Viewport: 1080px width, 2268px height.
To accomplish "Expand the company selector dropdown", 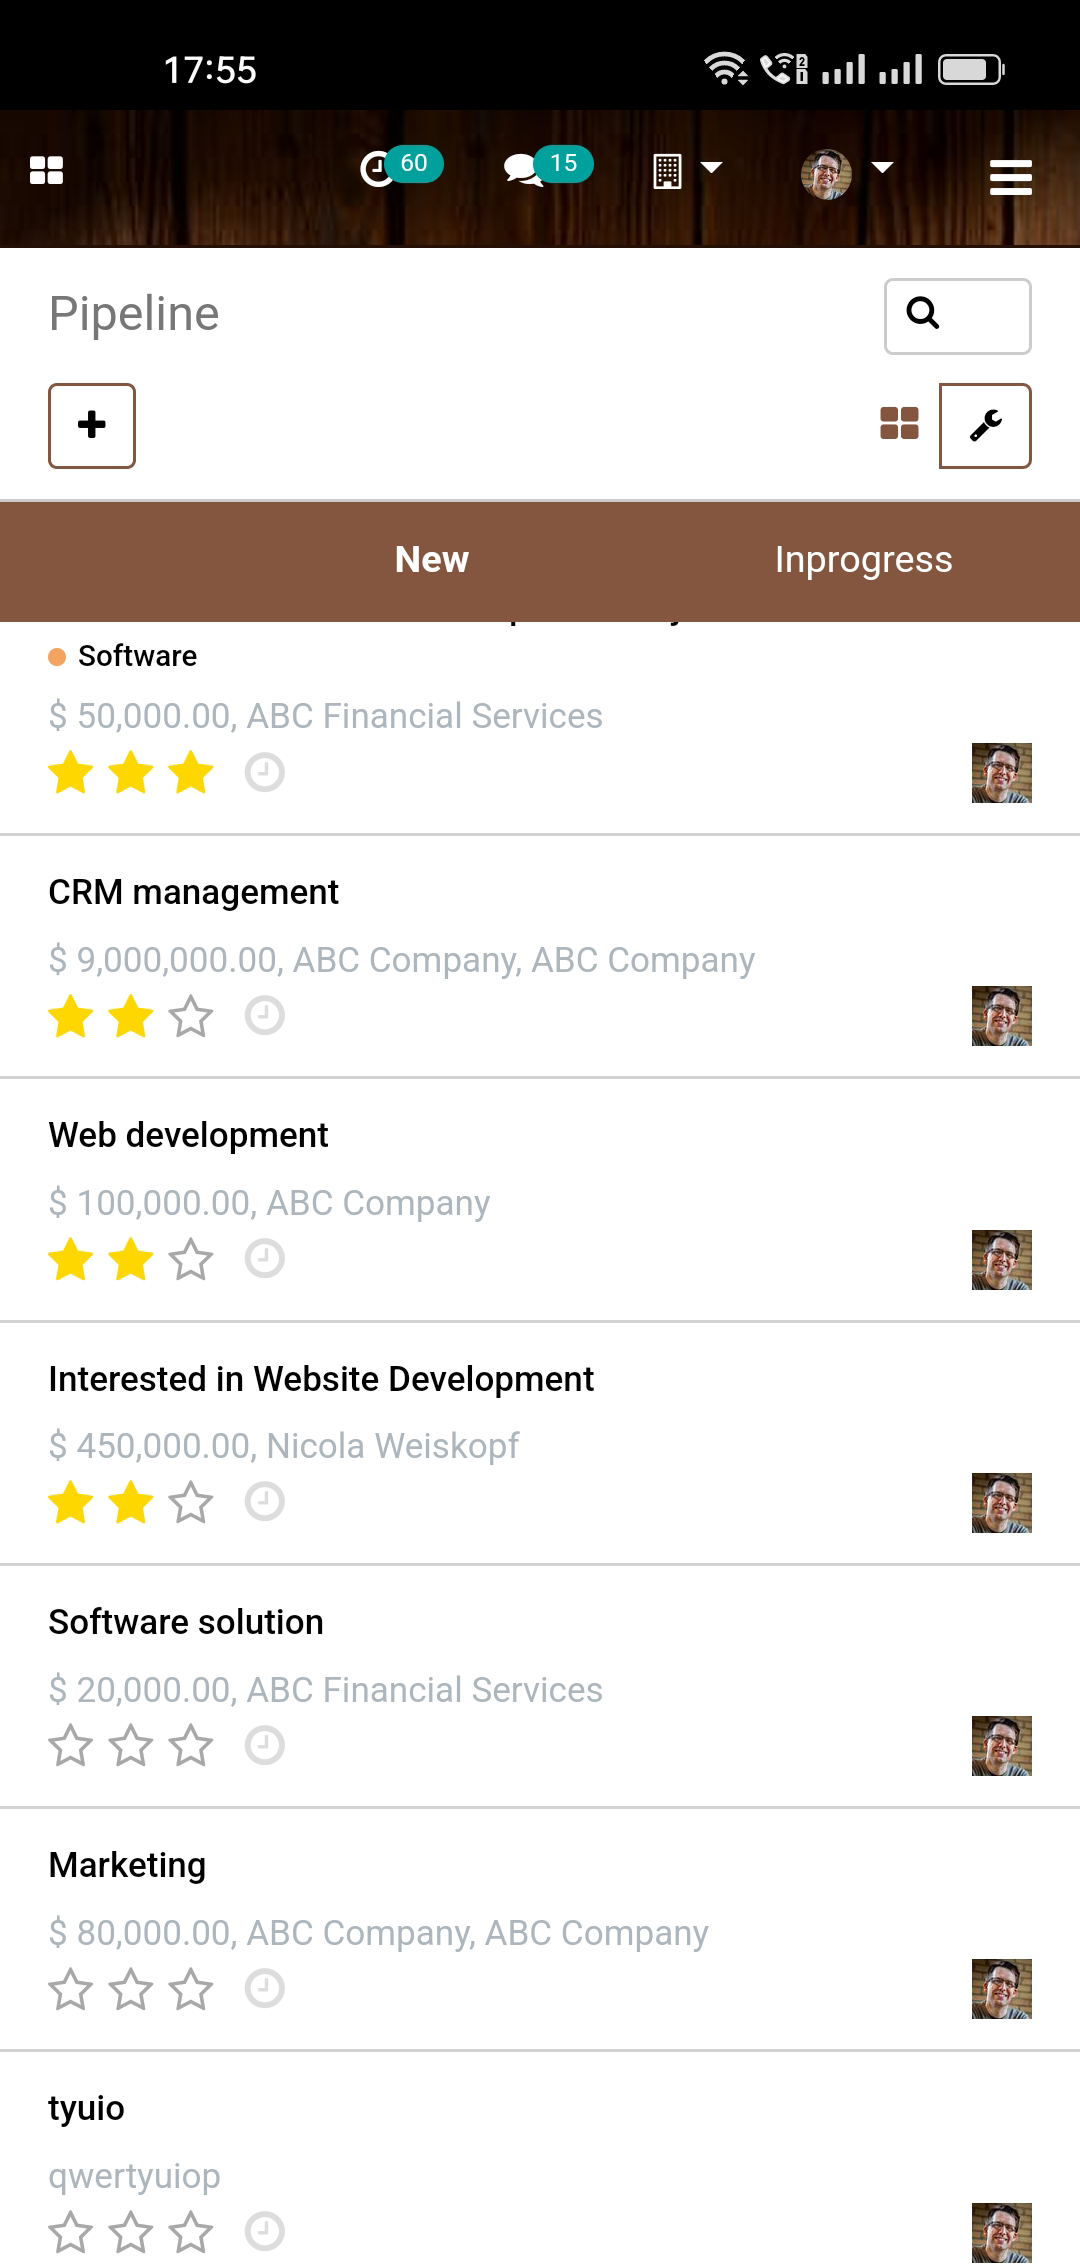I will click(686, 170).
